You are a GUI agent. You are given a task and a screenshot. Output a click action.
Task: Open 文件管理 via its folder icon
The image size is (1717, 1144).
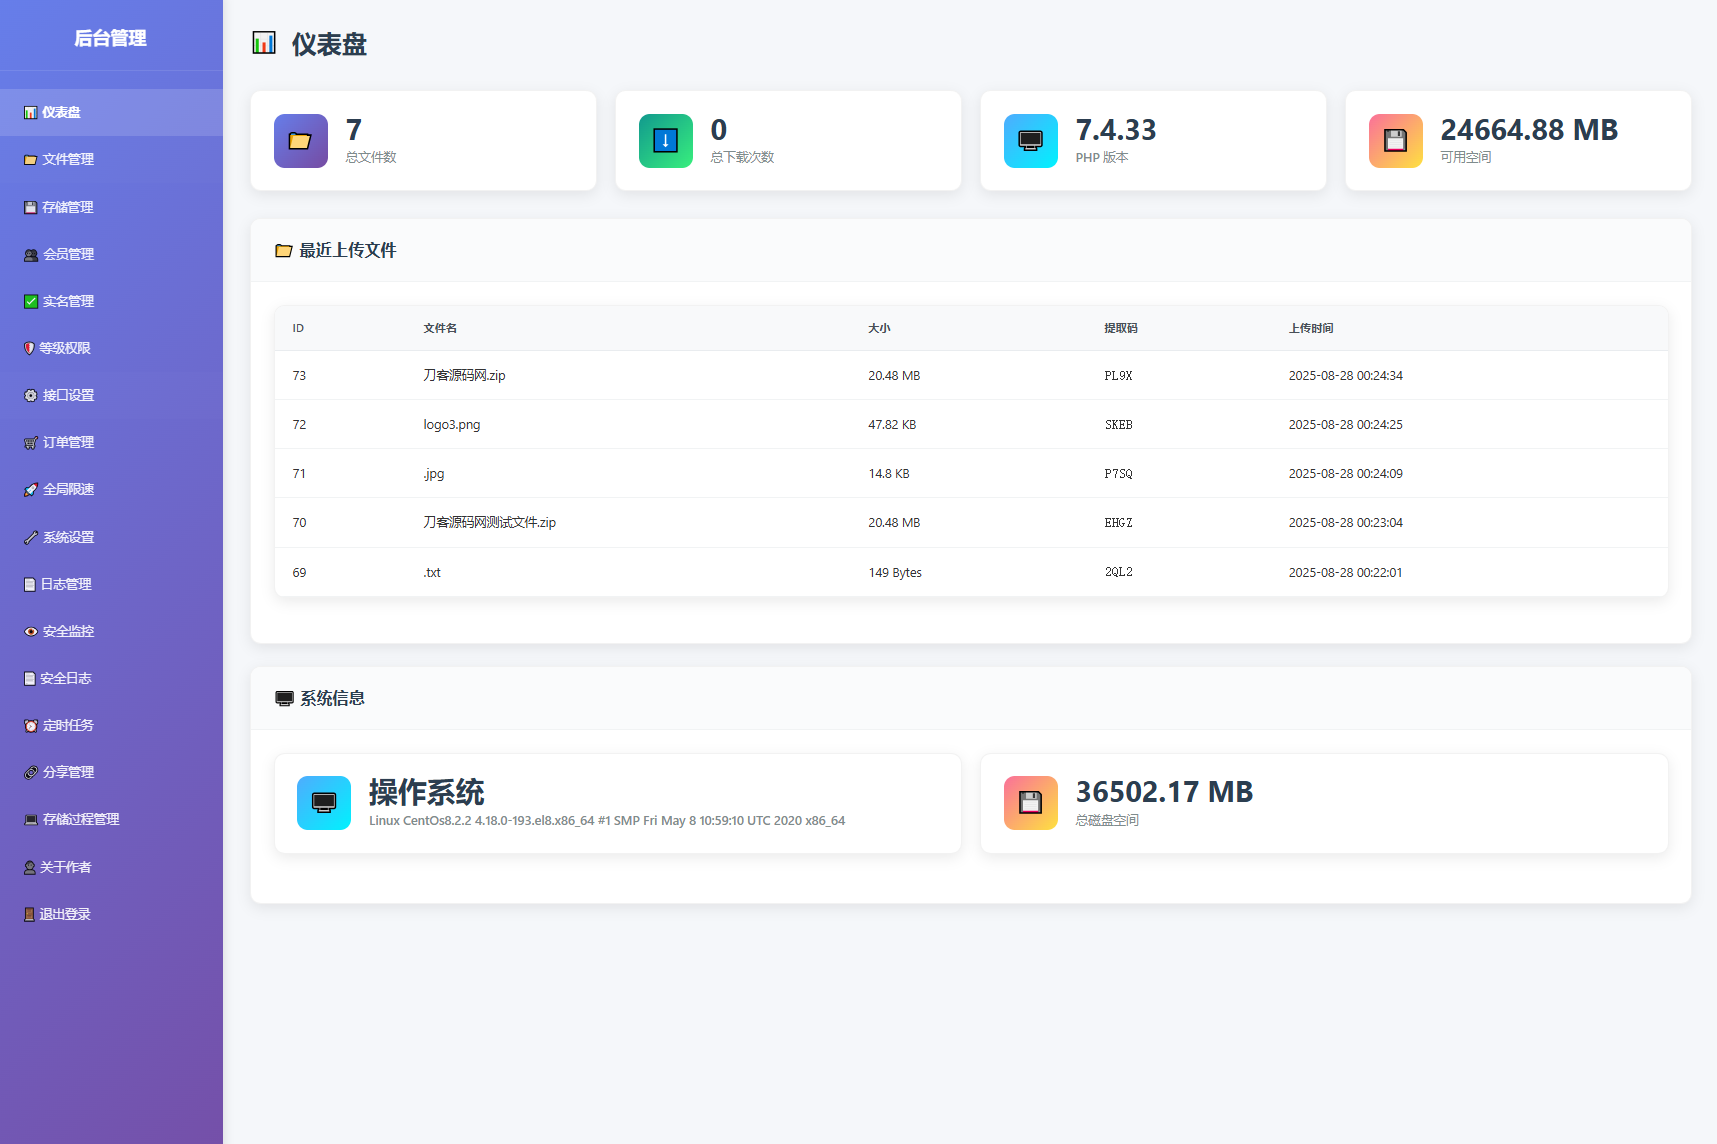(29, 159)
